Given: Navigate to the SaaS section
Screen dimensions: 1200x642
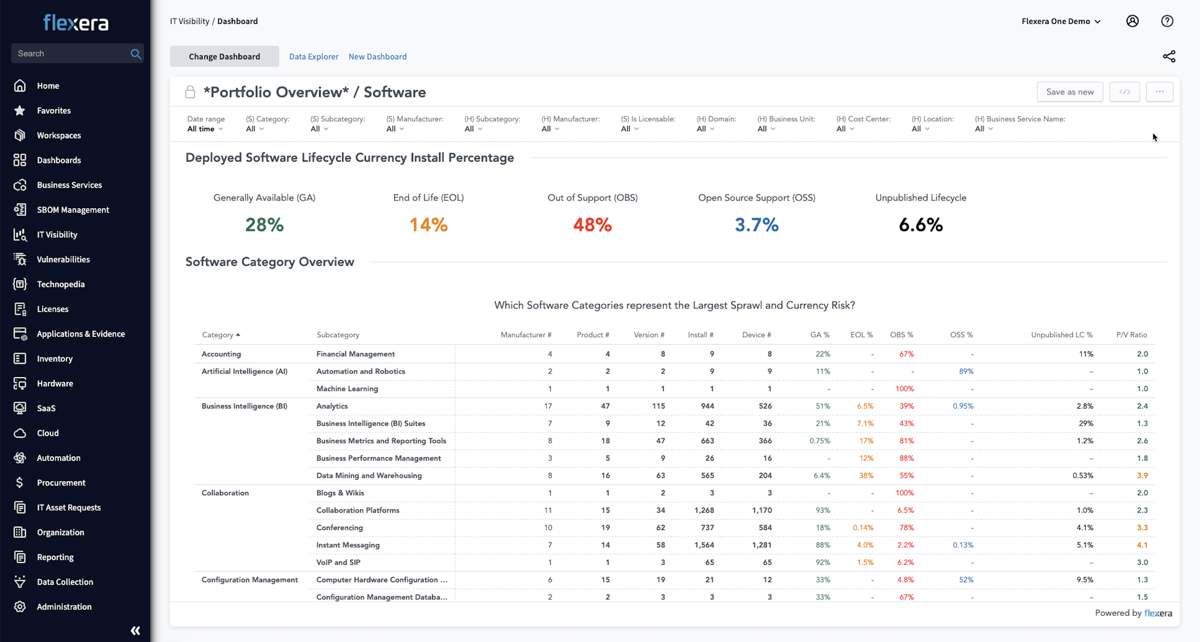Looking at the screenshot, I should [45, 408].
